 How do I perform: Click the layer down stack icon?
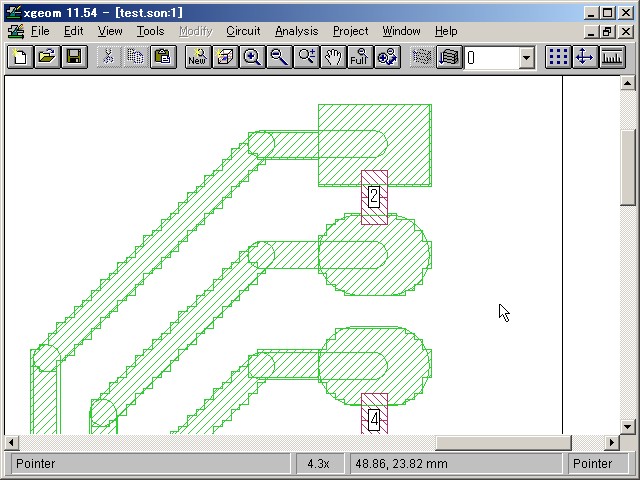pyautogui.click(x=449, y=57)
